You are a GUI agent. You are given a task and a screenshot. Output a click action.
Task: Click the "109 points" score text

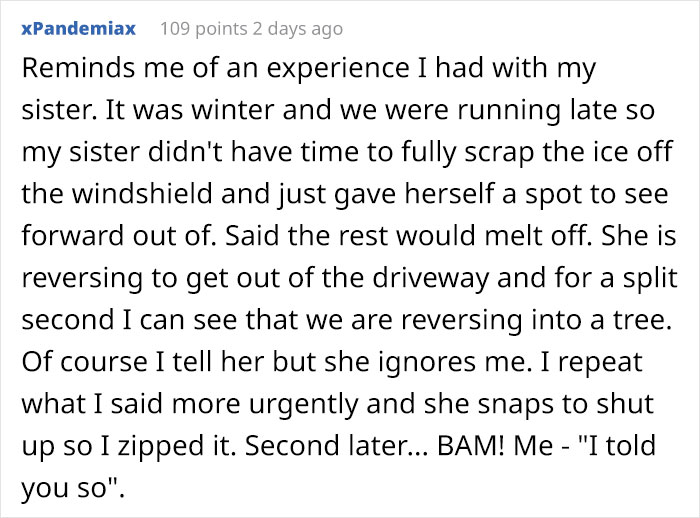coord(203,29)
